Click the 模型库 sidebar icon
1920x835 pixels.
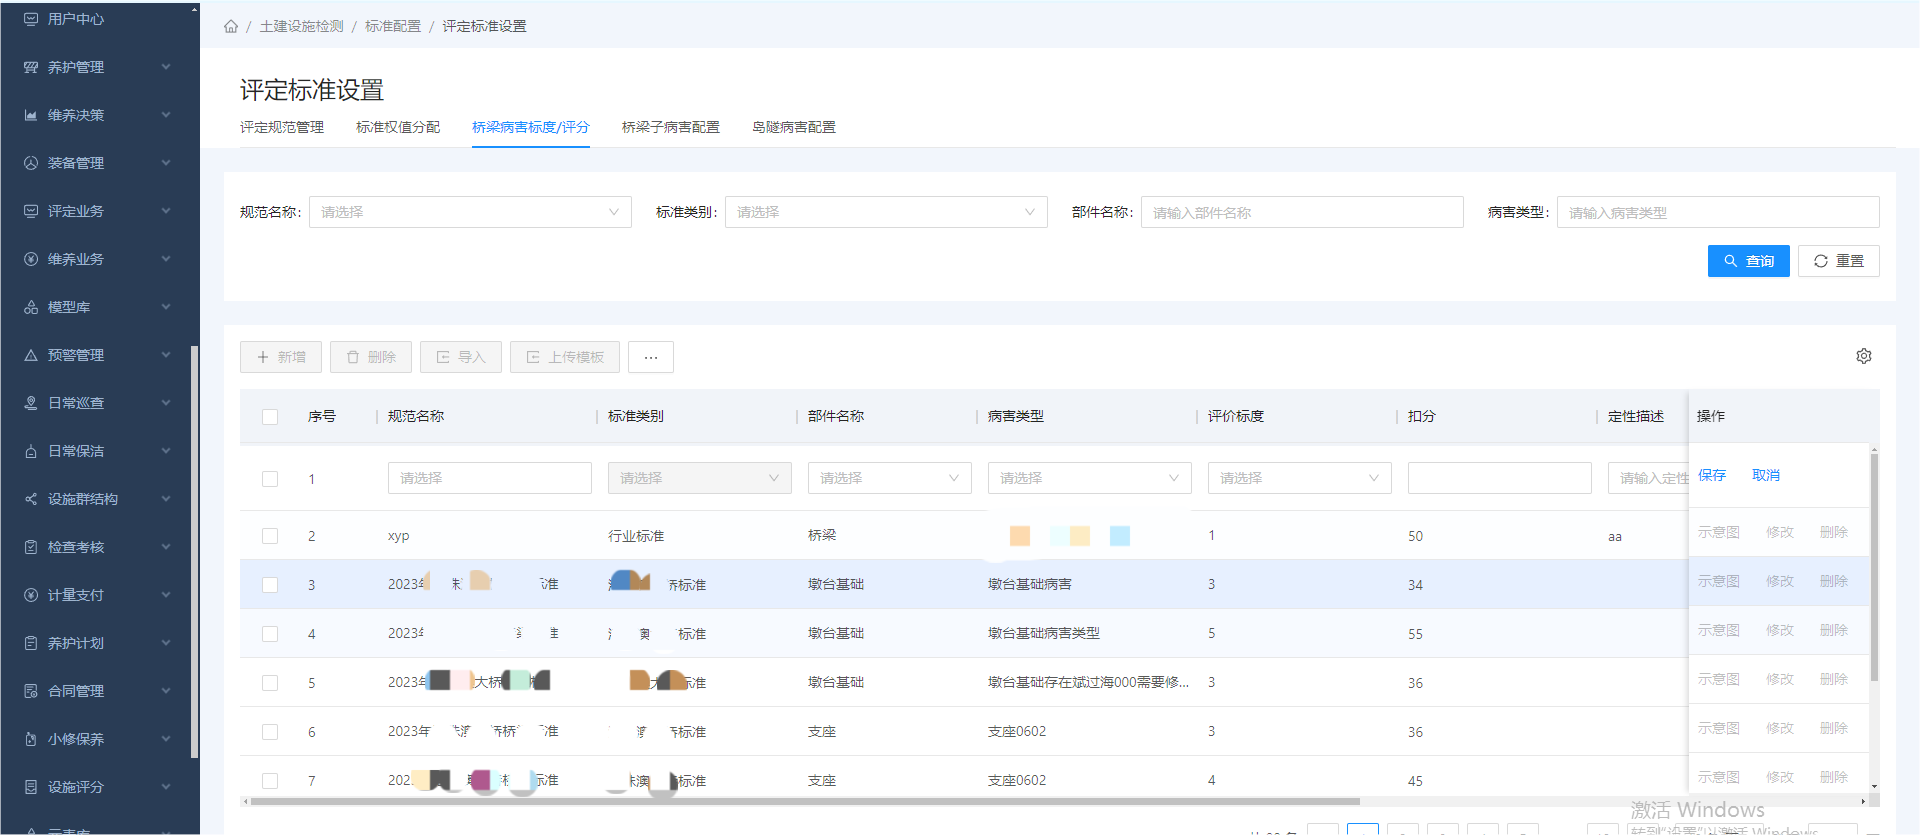point(31,307)
